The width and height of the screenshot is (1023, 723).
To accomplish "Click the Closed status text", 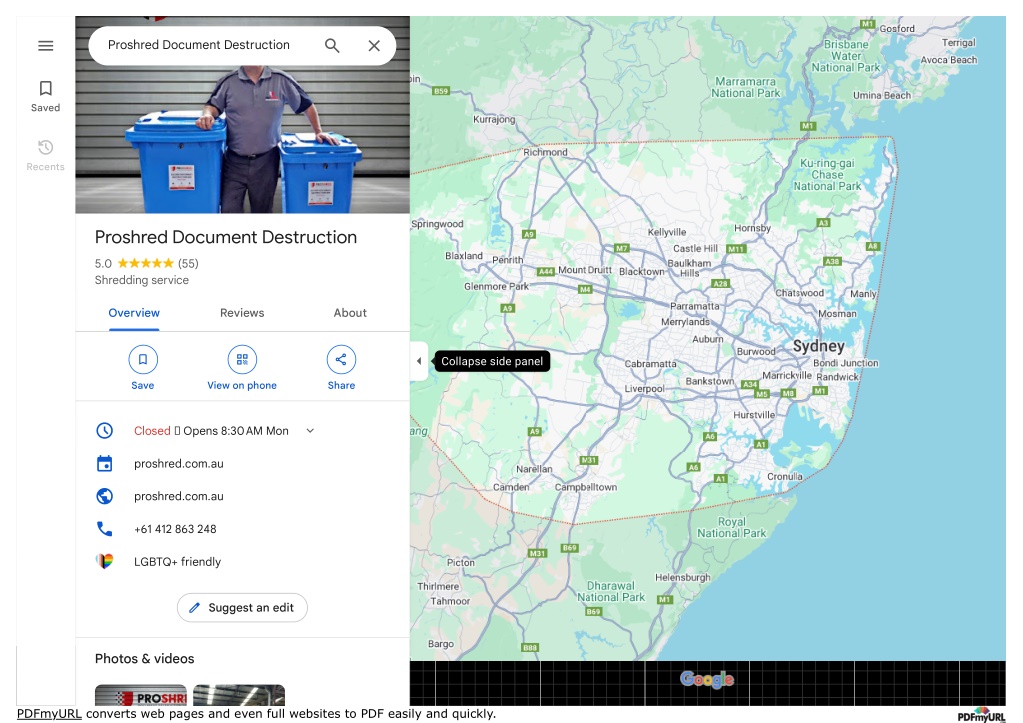I will tap(152, 431).
